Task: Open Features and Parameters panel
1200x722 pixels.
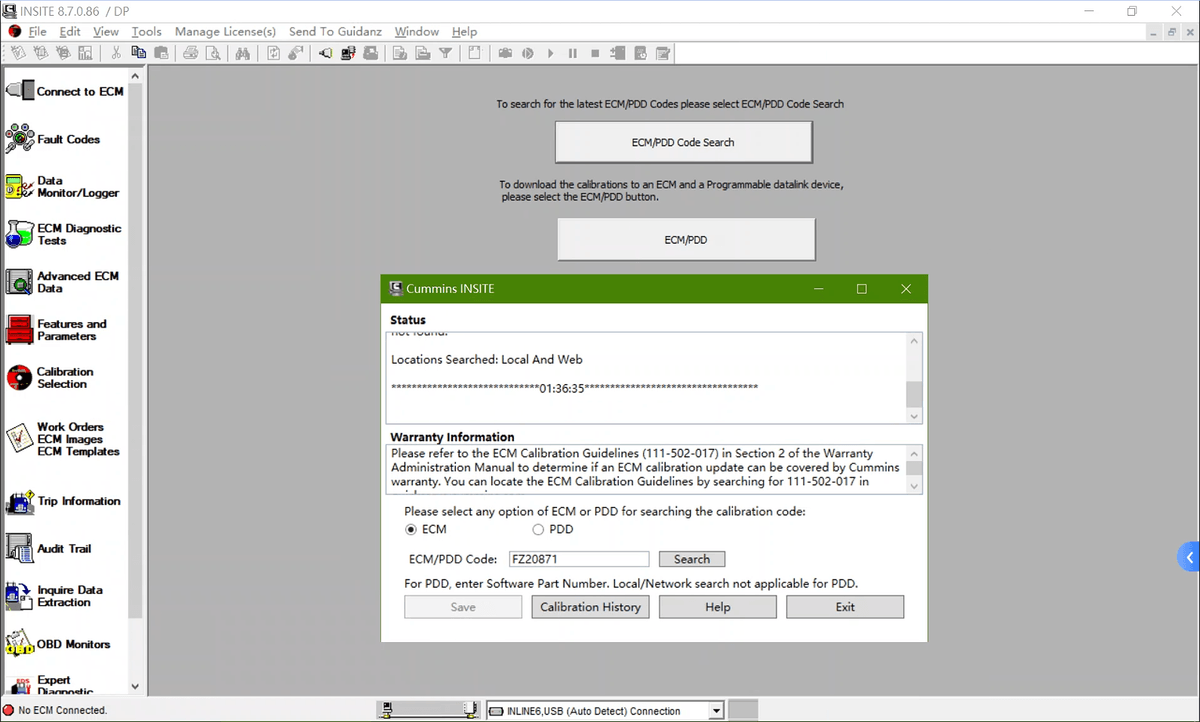Action: coord(20,330)
